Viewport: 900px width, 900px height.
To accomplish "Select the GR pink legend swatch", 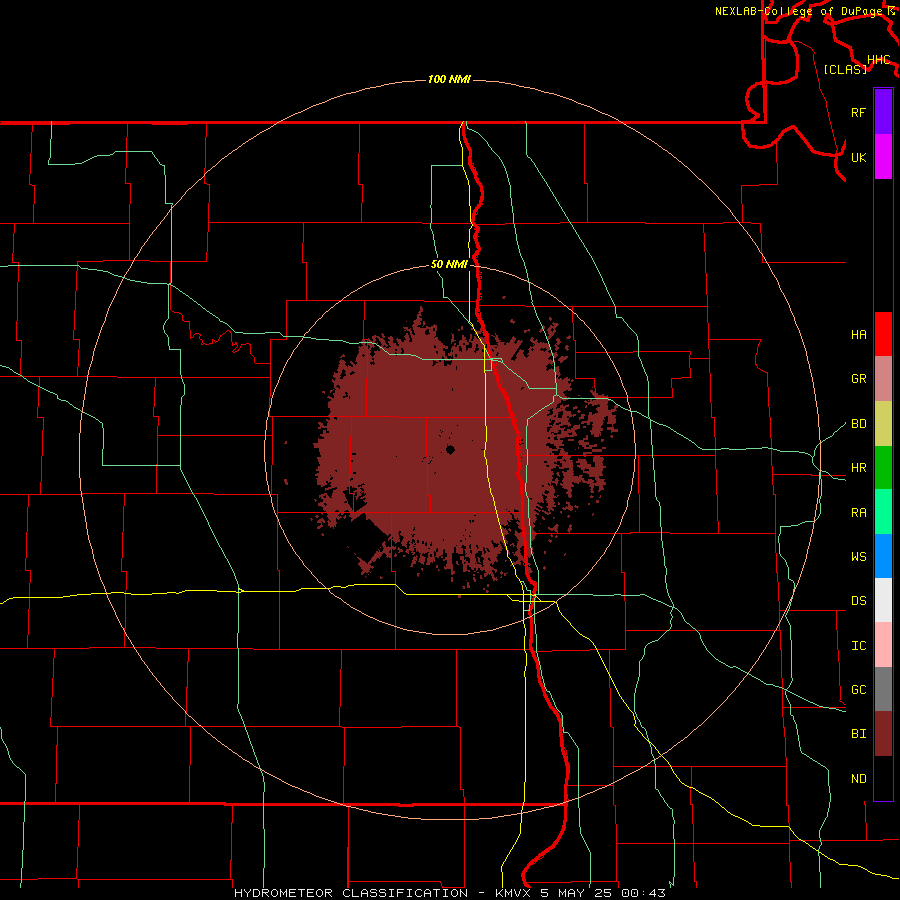I will click(883, 378).
